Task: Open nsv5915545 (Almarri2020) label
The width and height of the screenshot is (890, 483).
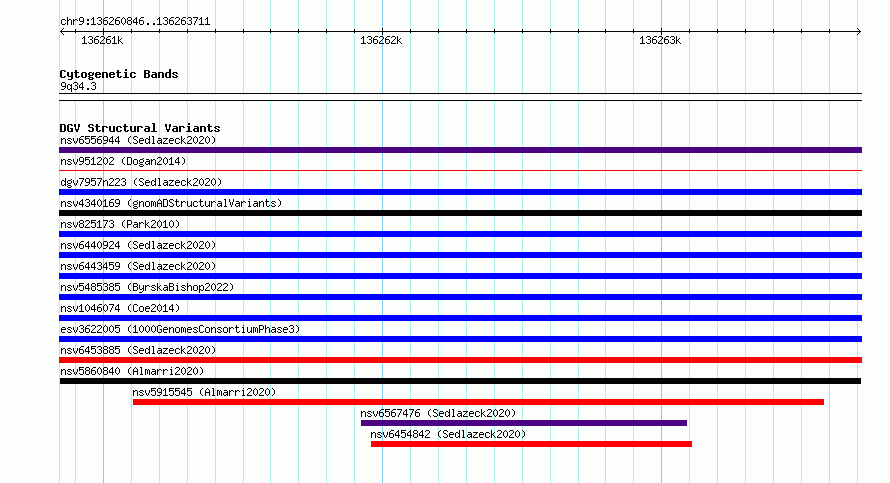Action: point(204,392)
